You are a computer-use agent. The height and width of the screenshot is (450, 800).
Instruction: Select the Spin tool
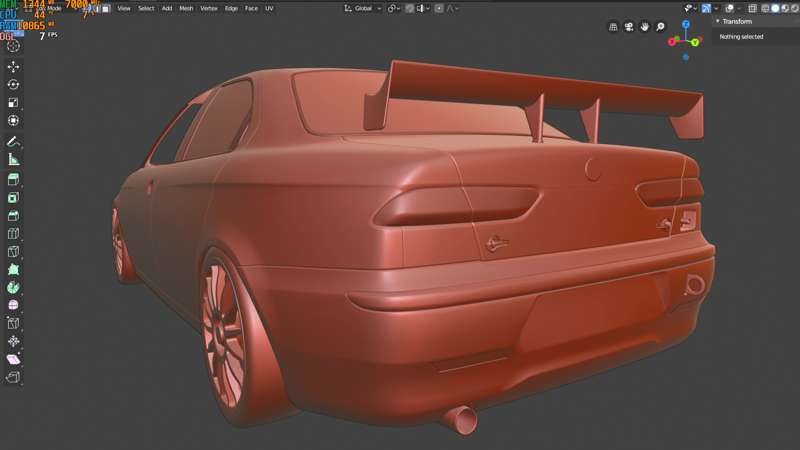(x=13, y=287)
